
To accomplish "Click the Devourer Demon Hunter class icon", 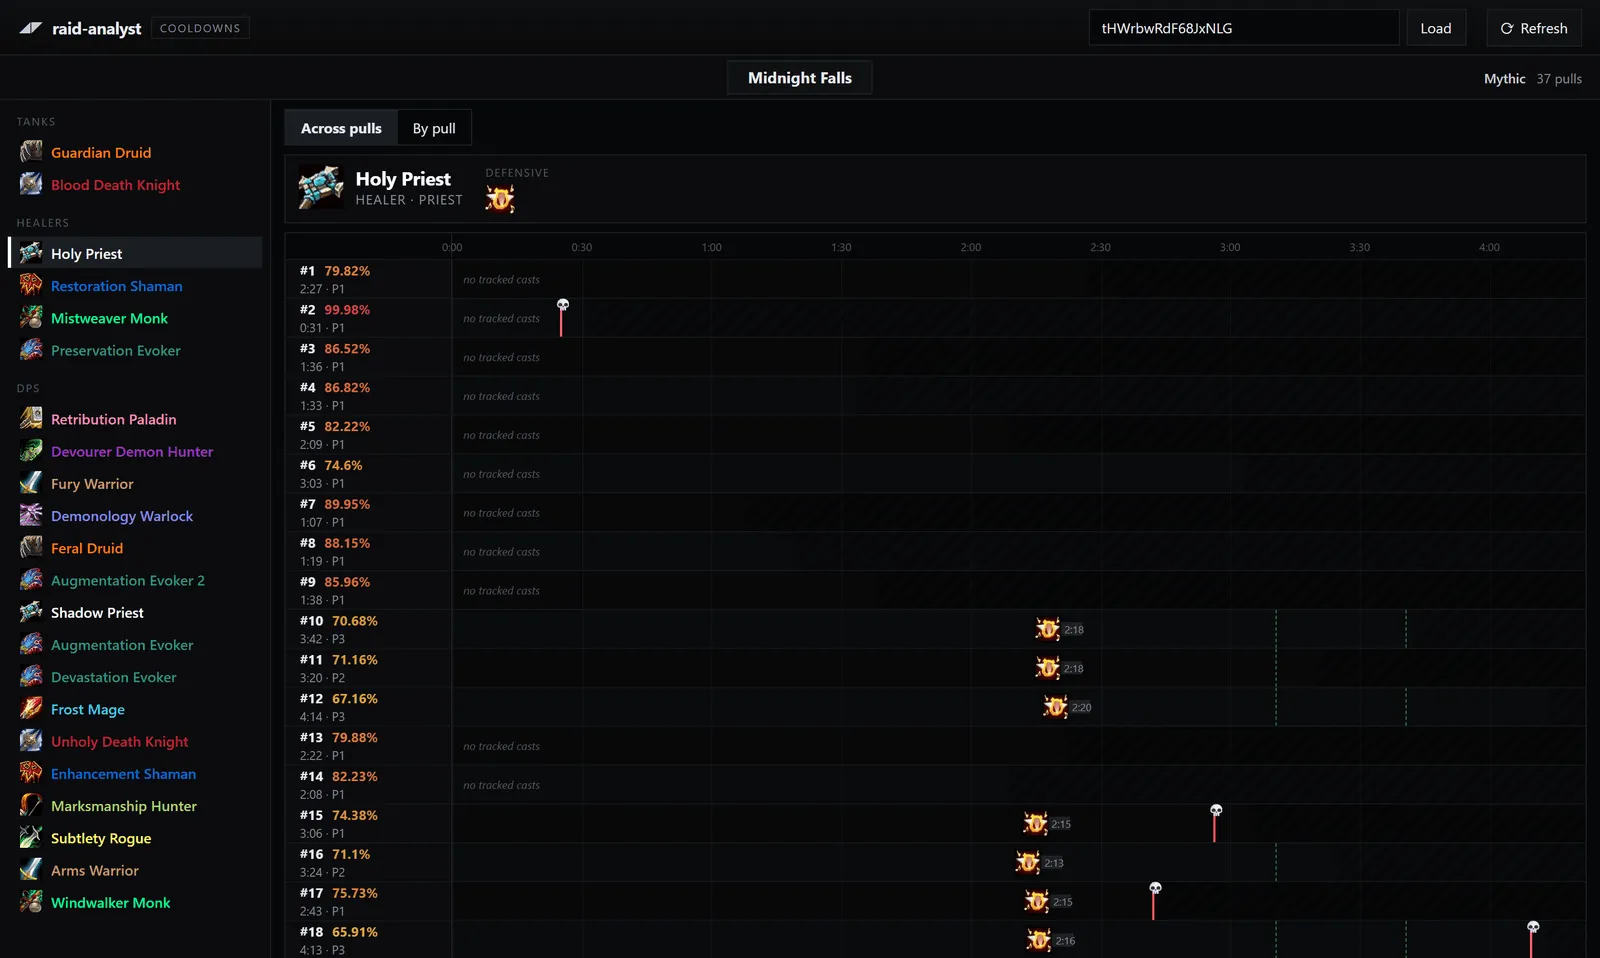I will click(31, 451).
